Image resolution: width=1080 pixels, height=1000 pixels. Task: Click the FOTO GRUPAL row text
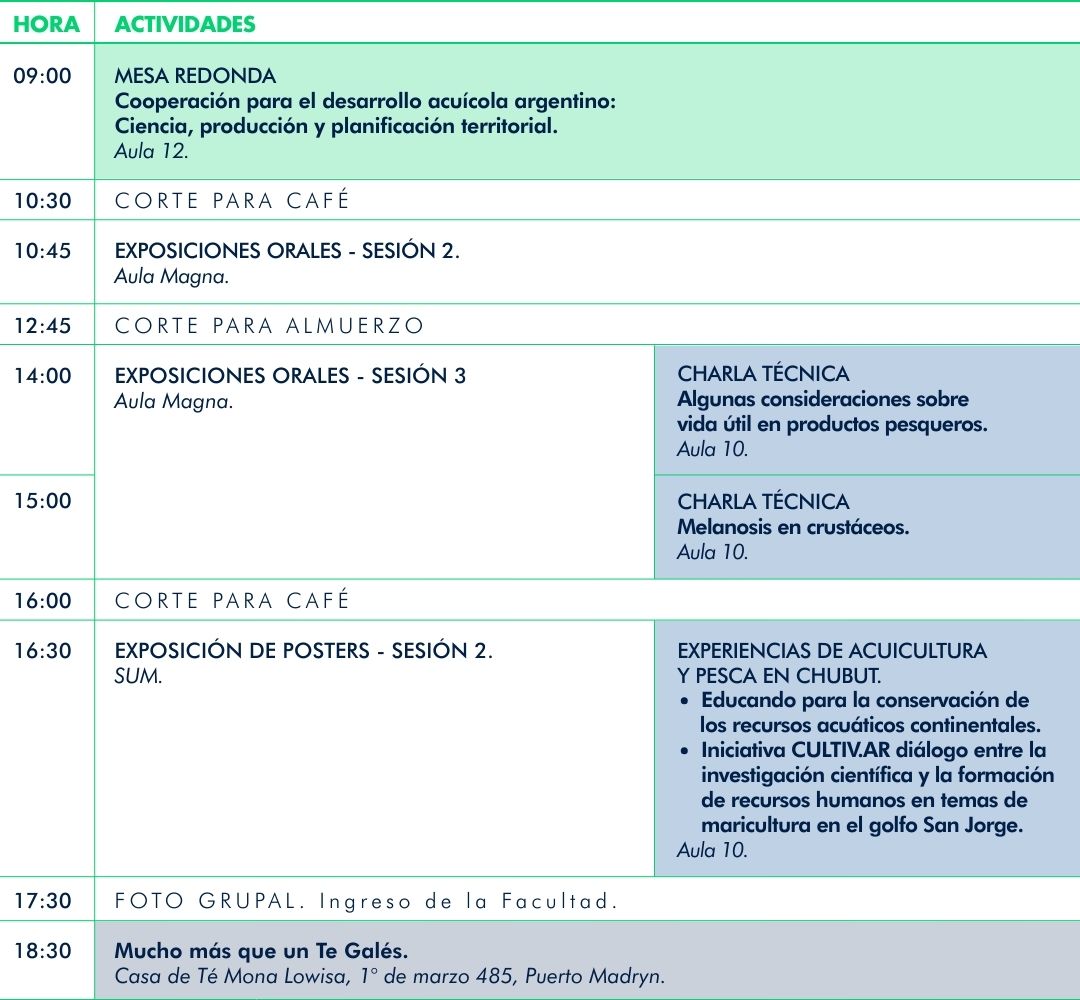tap(365, 901)
